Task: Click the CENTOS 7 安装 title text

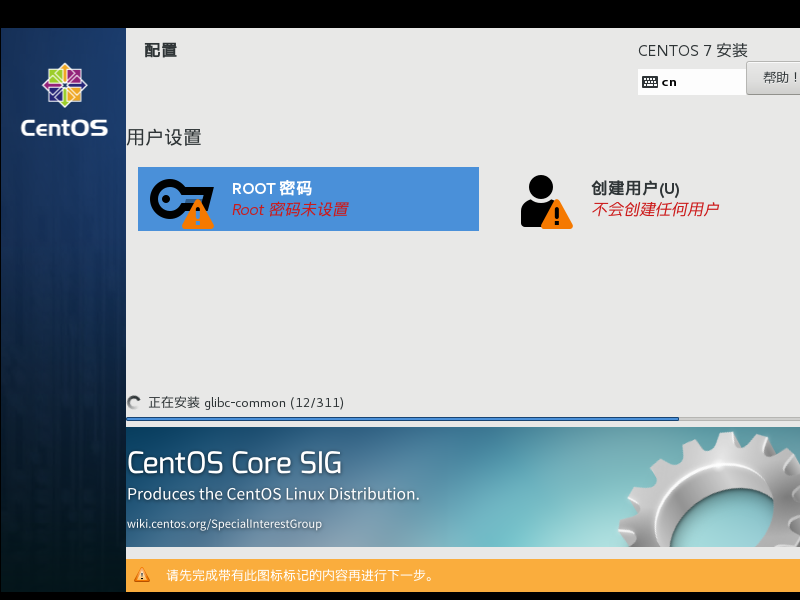Action: coord(692,51)
